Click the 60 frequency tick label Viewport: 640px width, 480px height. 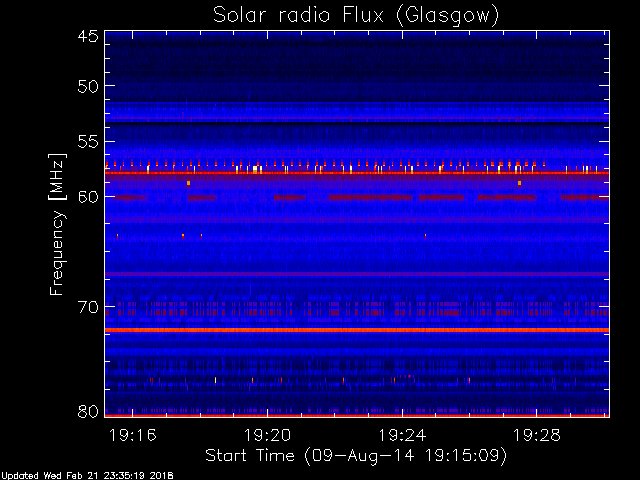tap(88, 197)
